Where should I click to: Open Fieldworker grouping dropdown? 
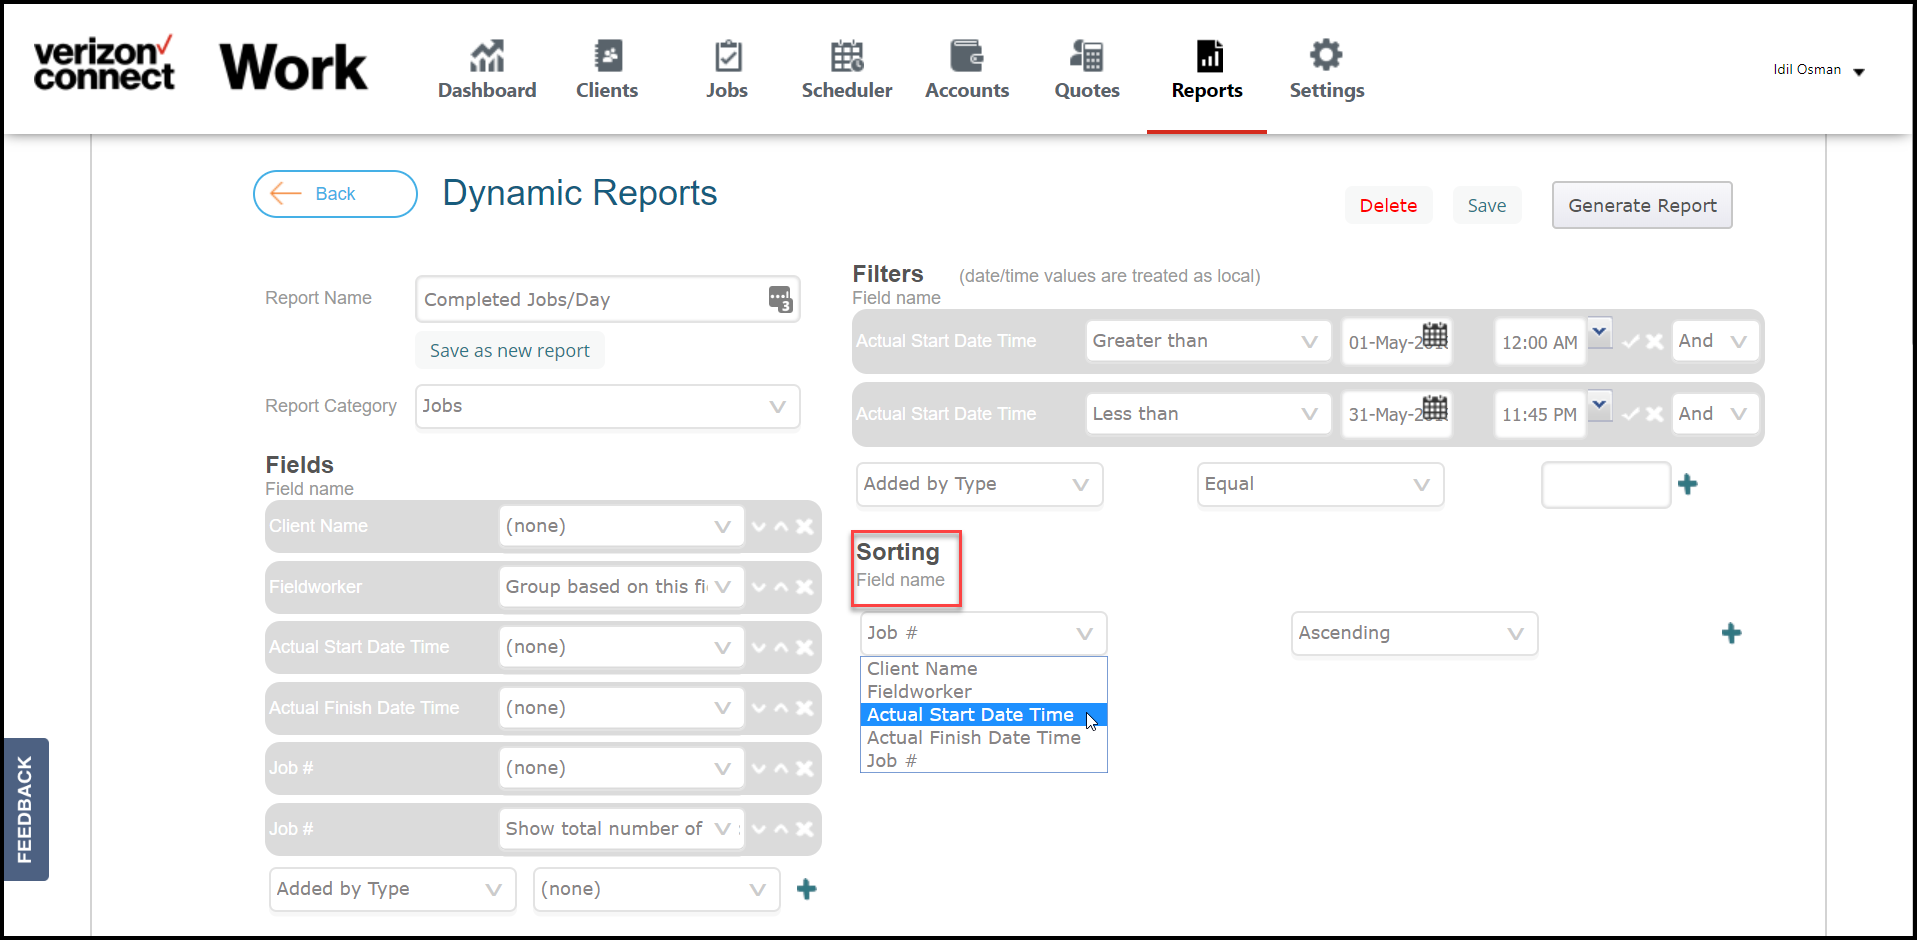click(x=621, y=587)
